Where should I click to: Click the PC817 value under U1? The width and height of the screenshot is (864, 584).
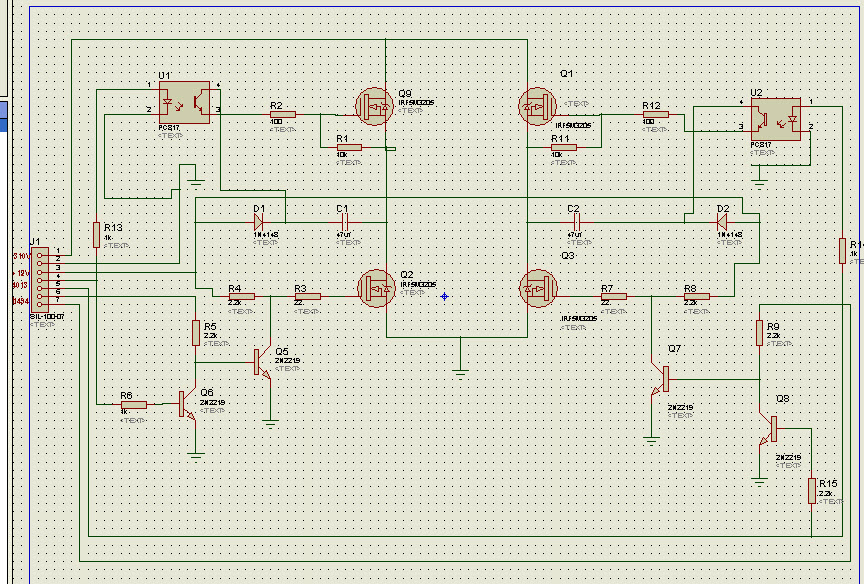click(x=169, y=128)
